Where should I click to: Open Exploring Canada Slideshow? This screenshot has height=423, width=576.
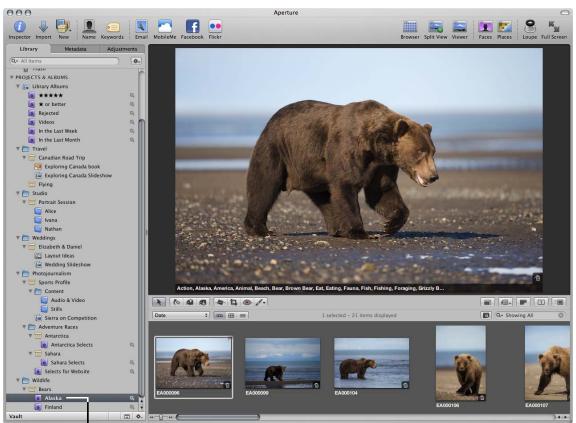pyautogui.click(x=72, y=176)
